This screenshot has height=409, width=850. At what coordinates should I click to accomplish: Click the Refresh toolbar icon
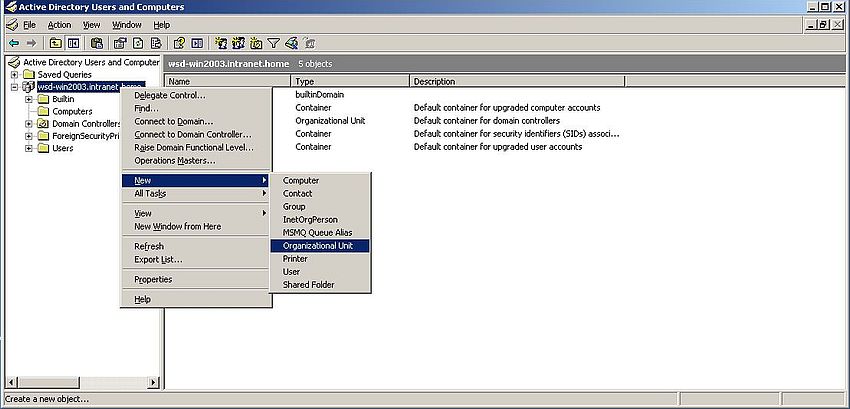pyautogui.click(x=138, y=43)
